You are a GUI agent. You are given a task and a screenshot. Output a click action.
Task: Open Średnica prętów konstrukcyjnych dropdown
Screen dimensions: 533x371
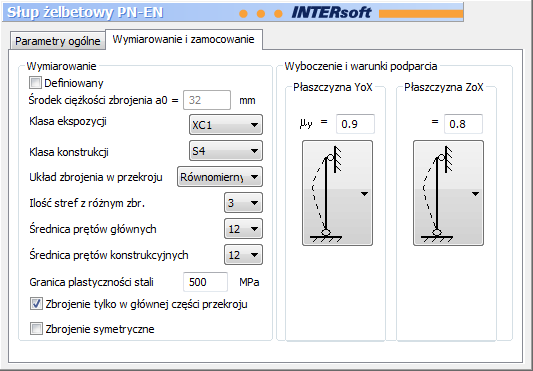243,255
